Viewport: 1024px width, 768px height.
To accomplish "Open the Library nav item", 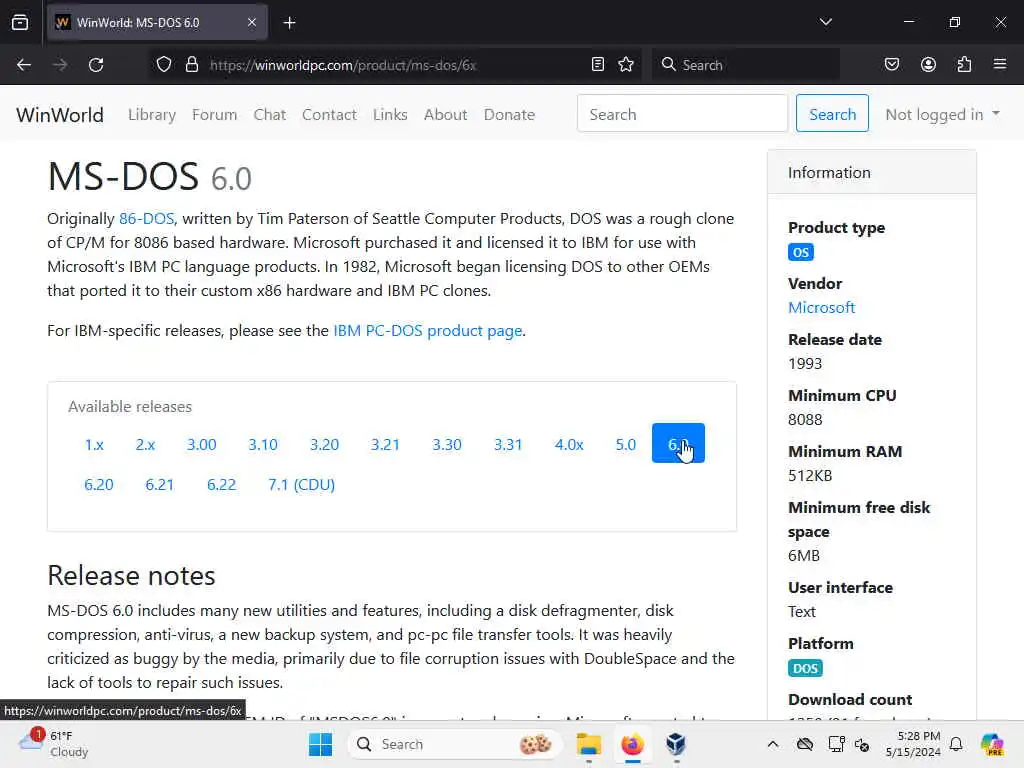I will (152, 114).
